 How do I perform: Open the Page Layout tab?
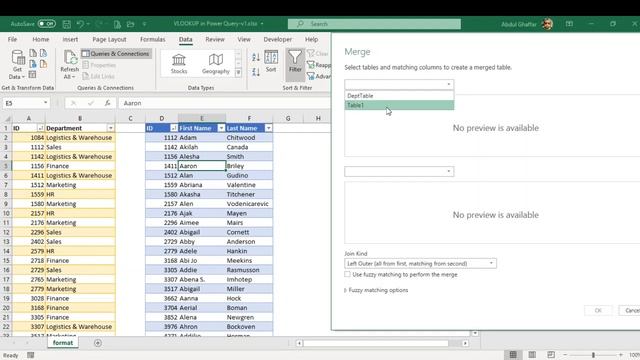click(109, 39)
